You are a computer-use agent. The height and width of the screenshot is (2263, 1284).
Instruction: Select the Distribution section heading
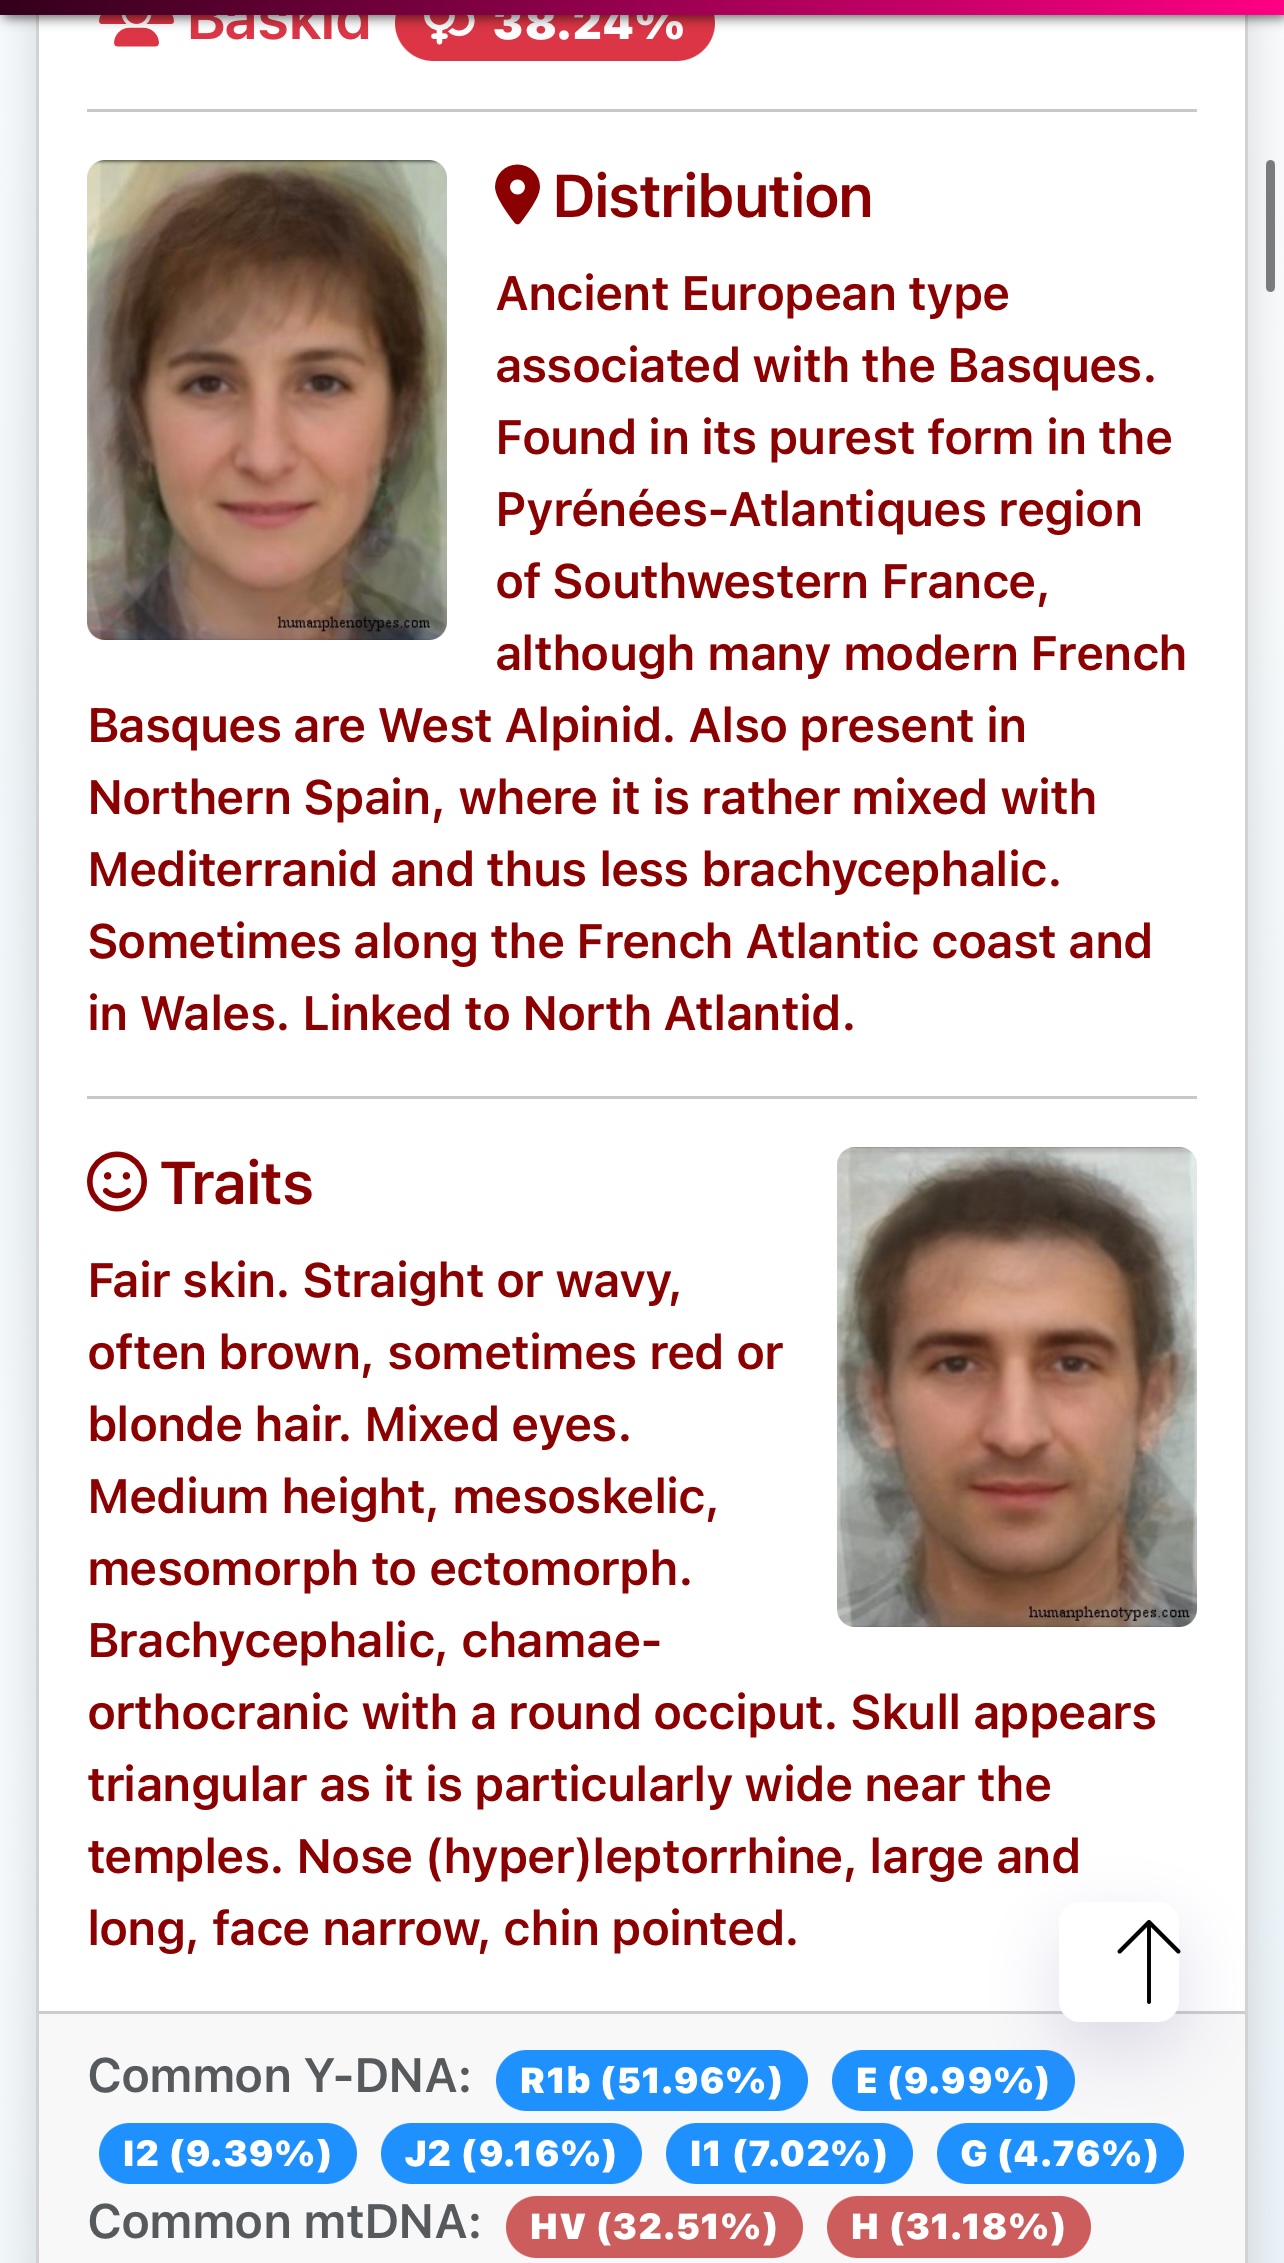[712, 197]
